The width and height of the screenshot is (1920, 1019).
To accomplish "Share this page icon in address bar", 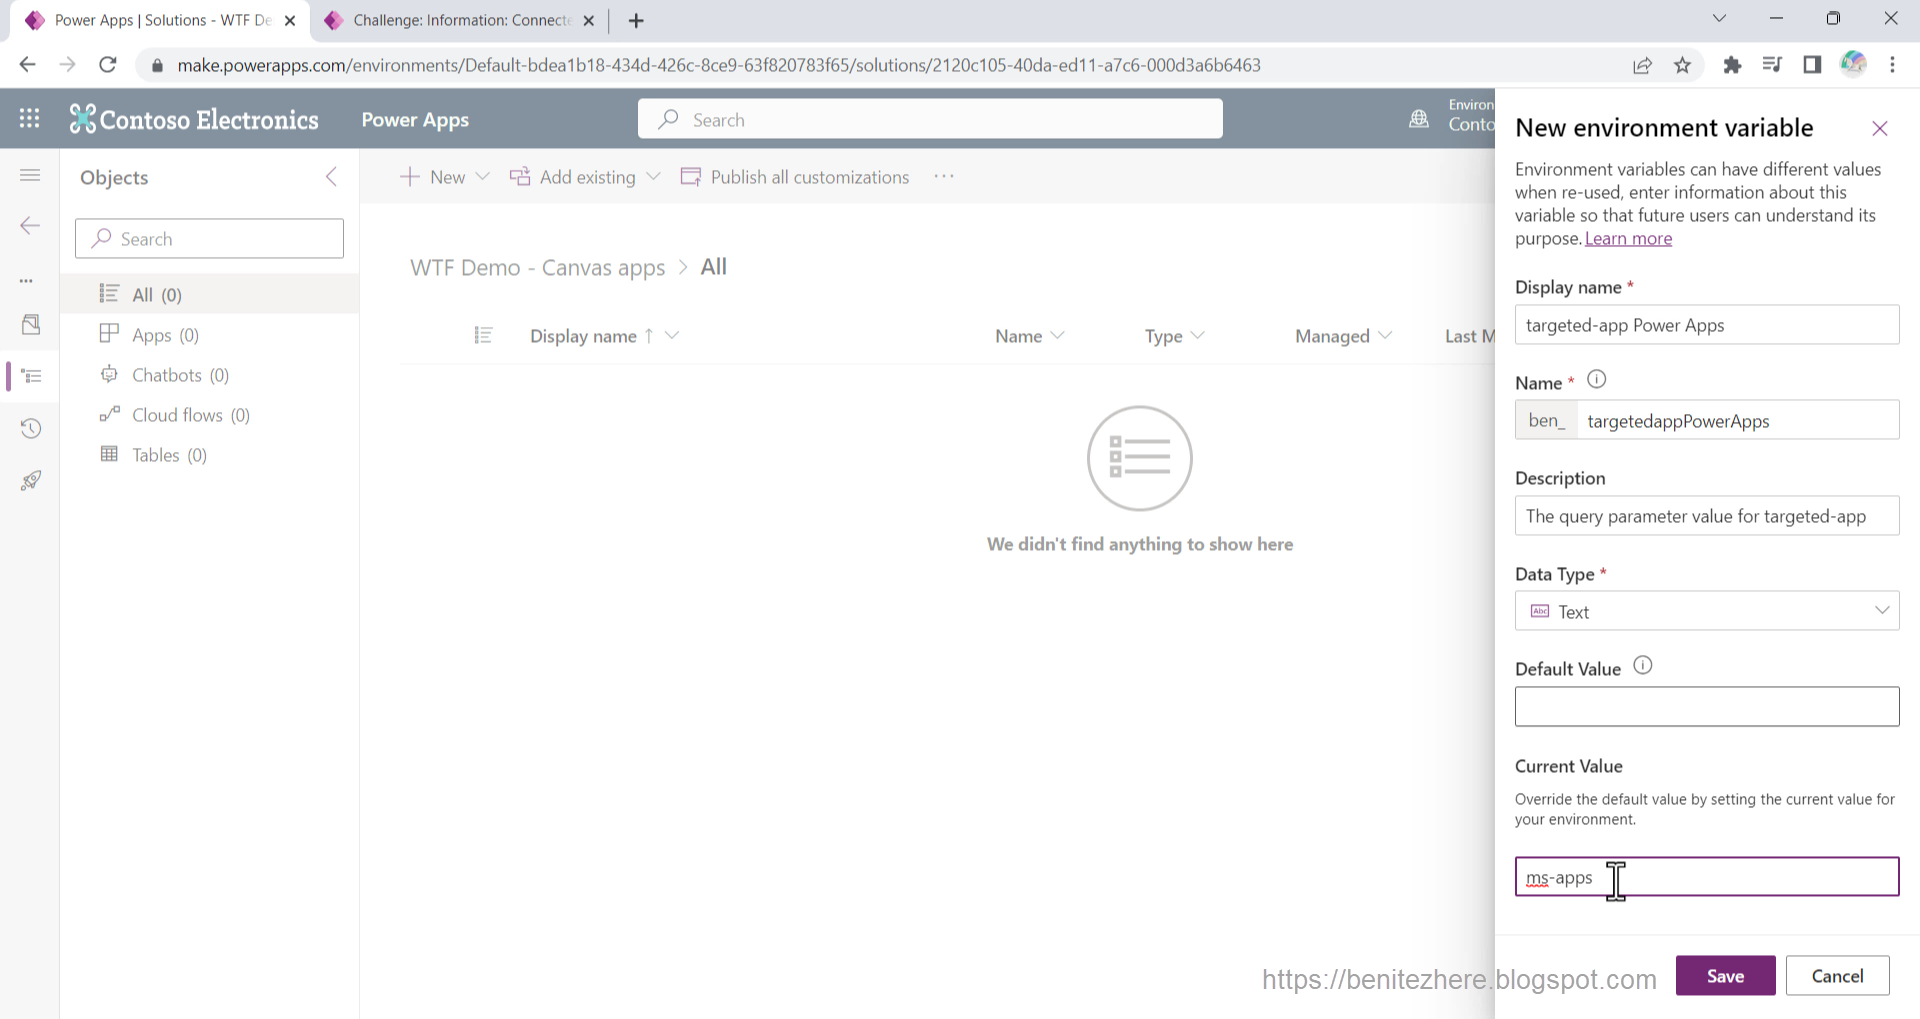I will coord(1642,65).
